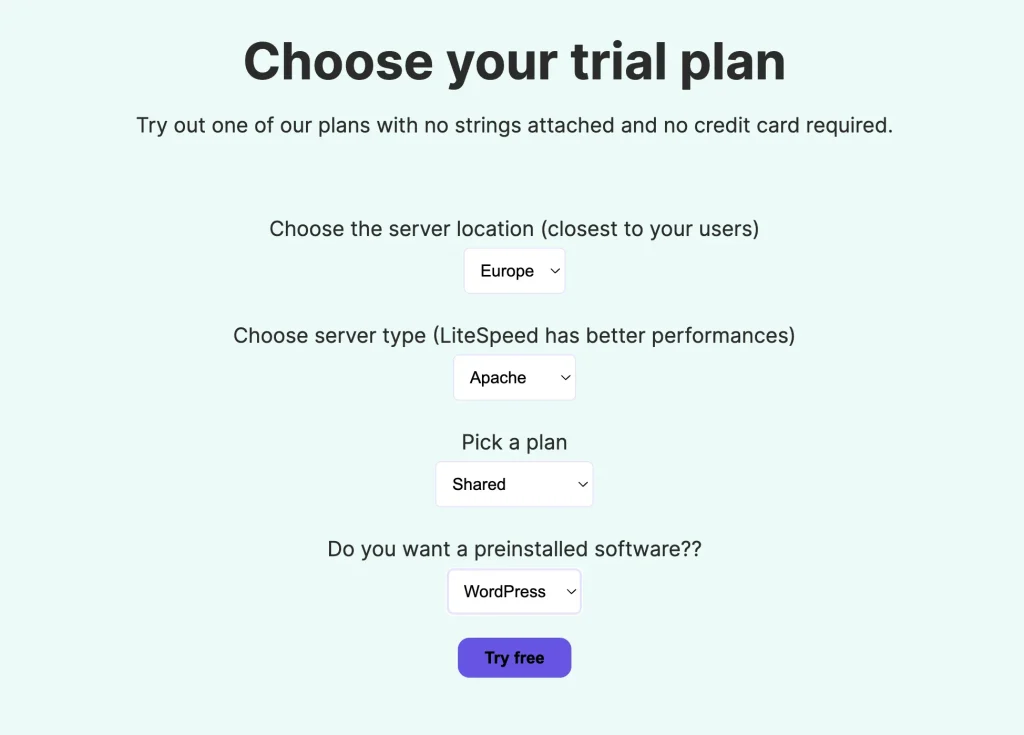Image resolution: width=1024 pixels, height=735 pixels.
Task: Click the heading Choose your trial plan
Action: pos(512,62)
